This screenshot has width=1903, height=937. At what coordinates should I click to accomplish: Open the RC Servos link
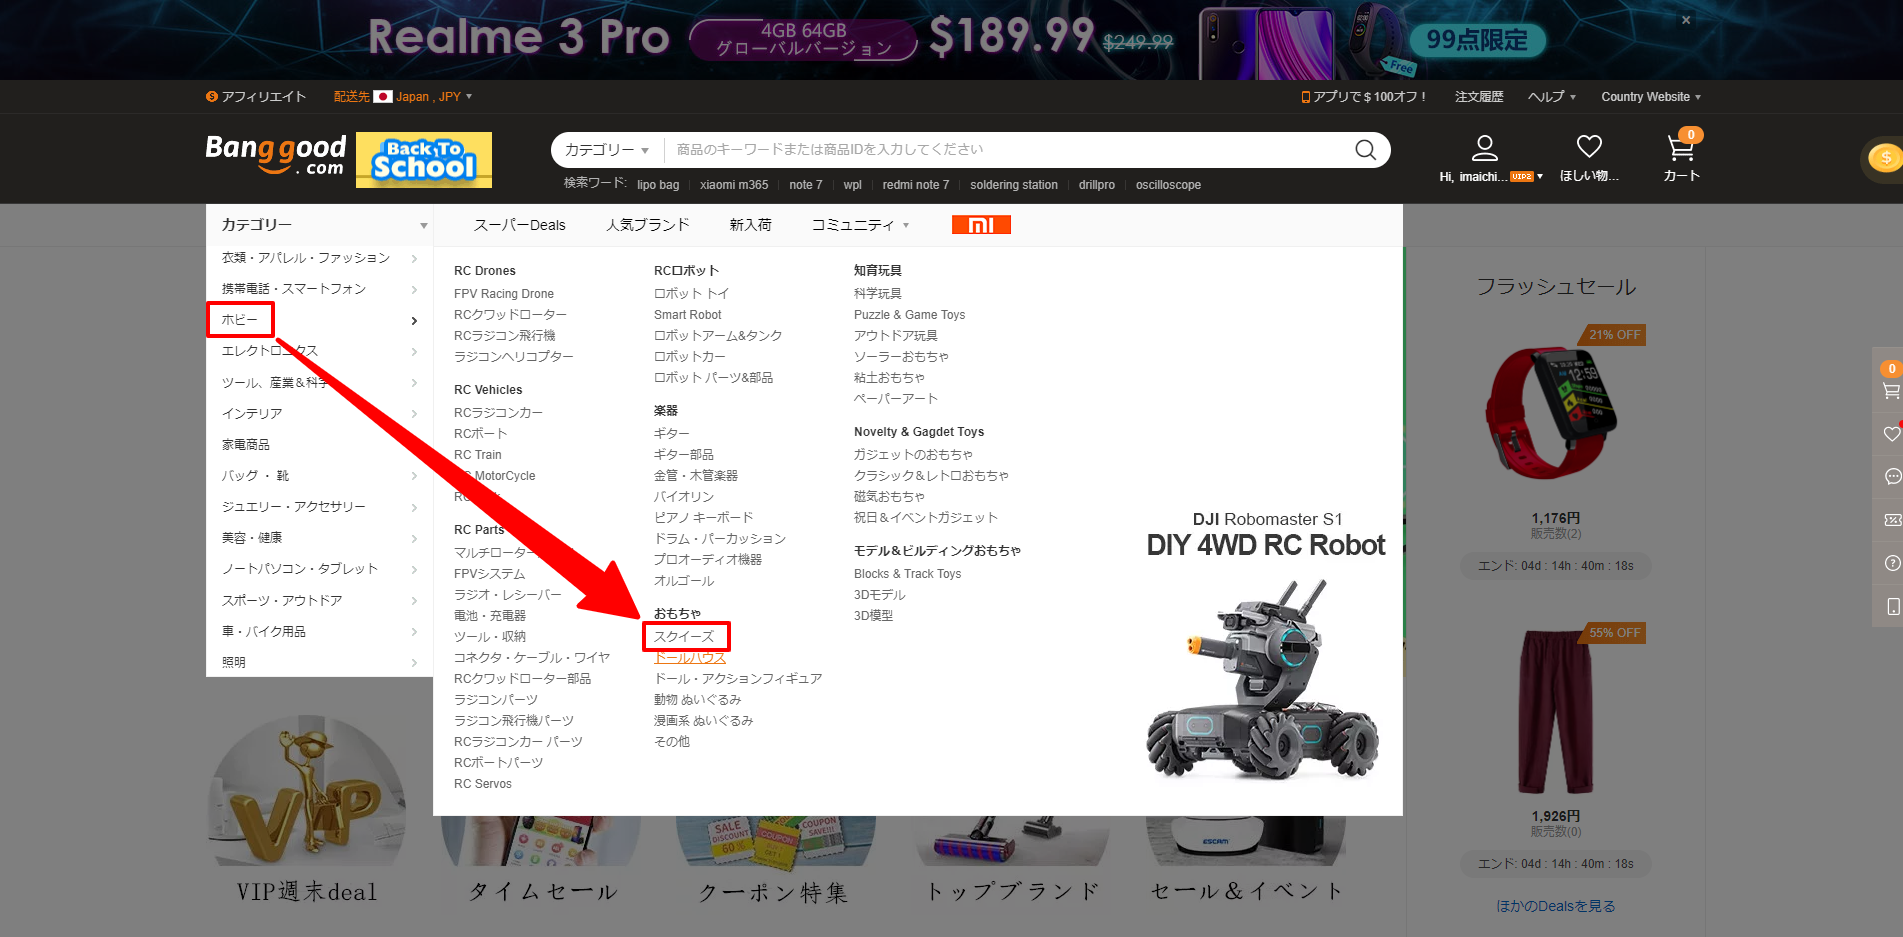pyautogui.click(x=483, y=784)
